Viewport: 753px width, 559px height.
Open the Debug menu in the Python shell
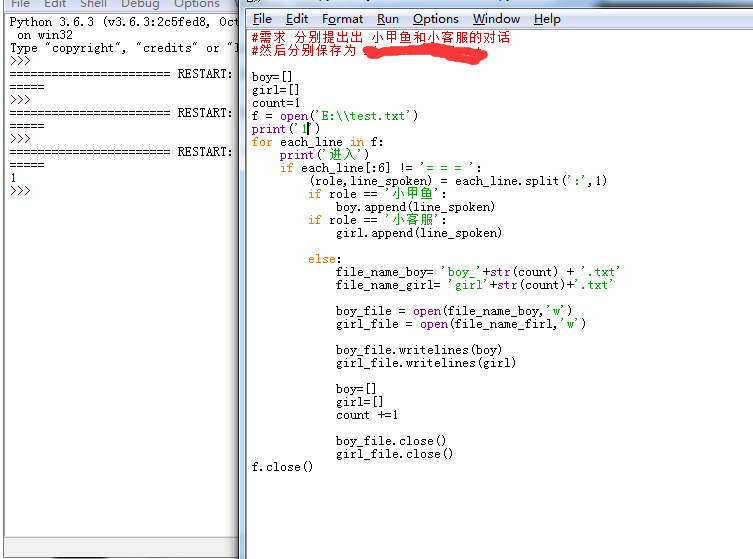140,4
